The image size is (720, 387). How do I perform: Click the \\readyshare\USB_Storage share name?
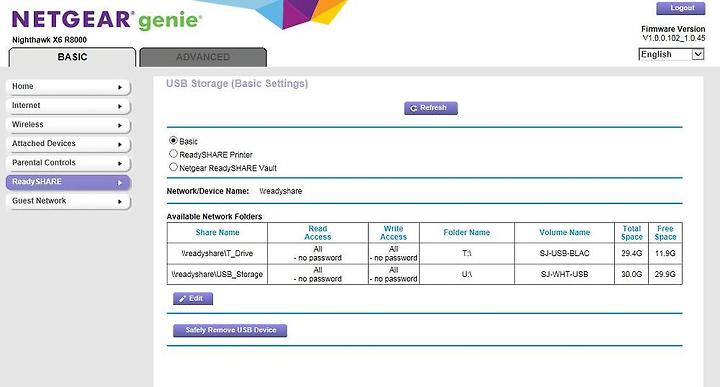click(x=217, y=275)
